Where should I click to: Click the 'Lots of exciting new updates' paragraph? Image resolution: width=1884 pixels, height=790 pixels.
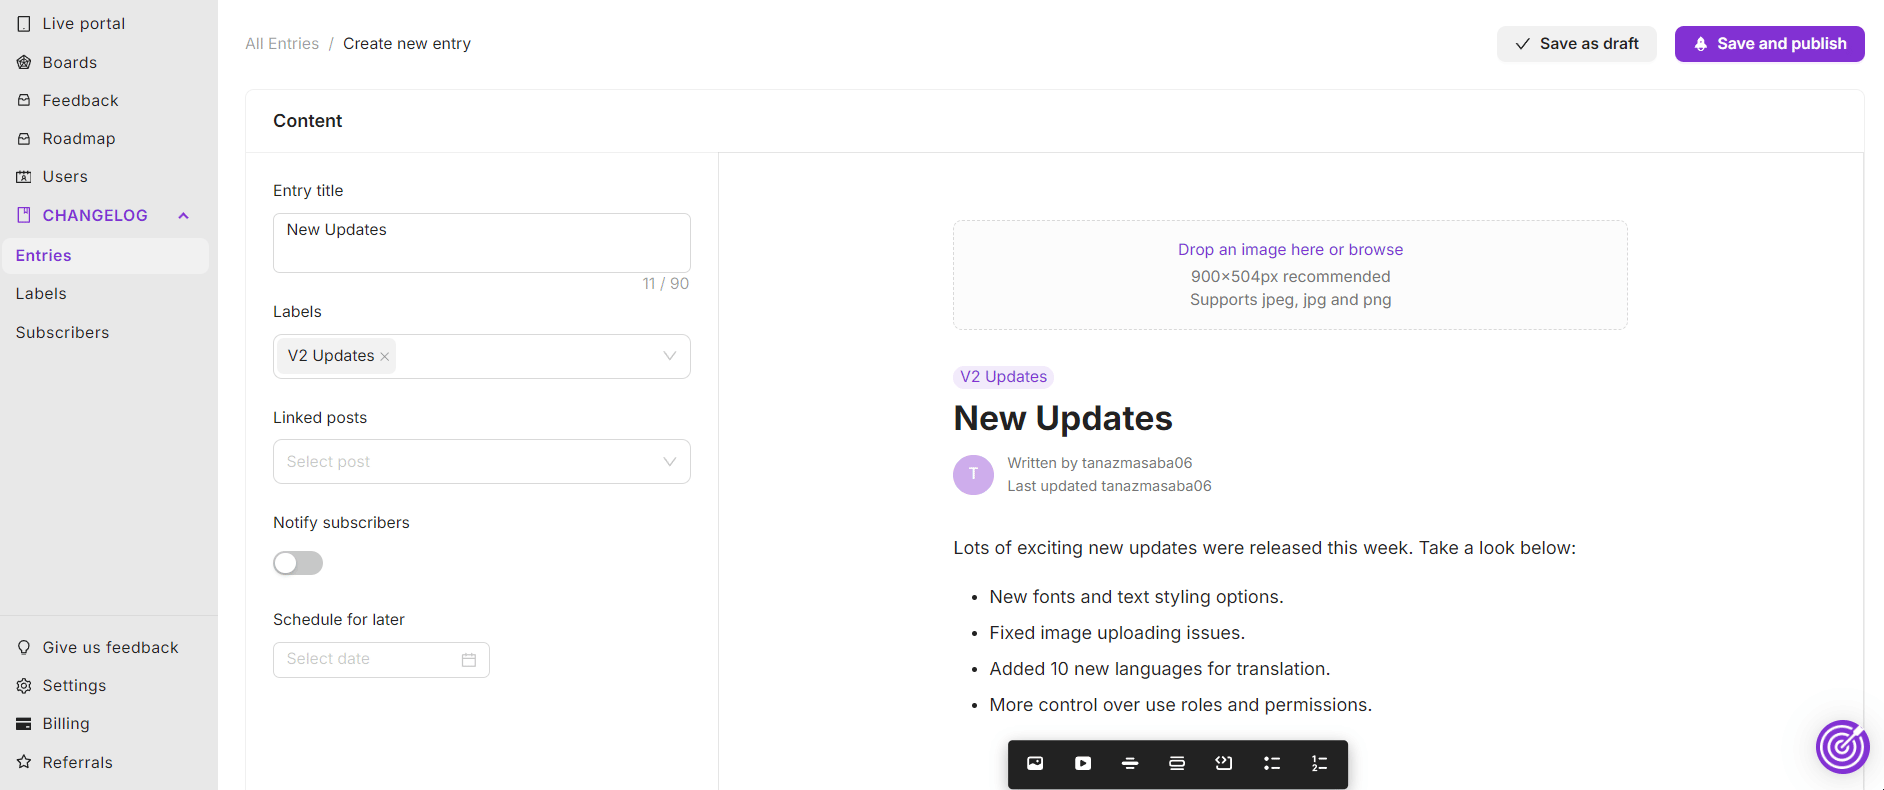pos(1265,548)
